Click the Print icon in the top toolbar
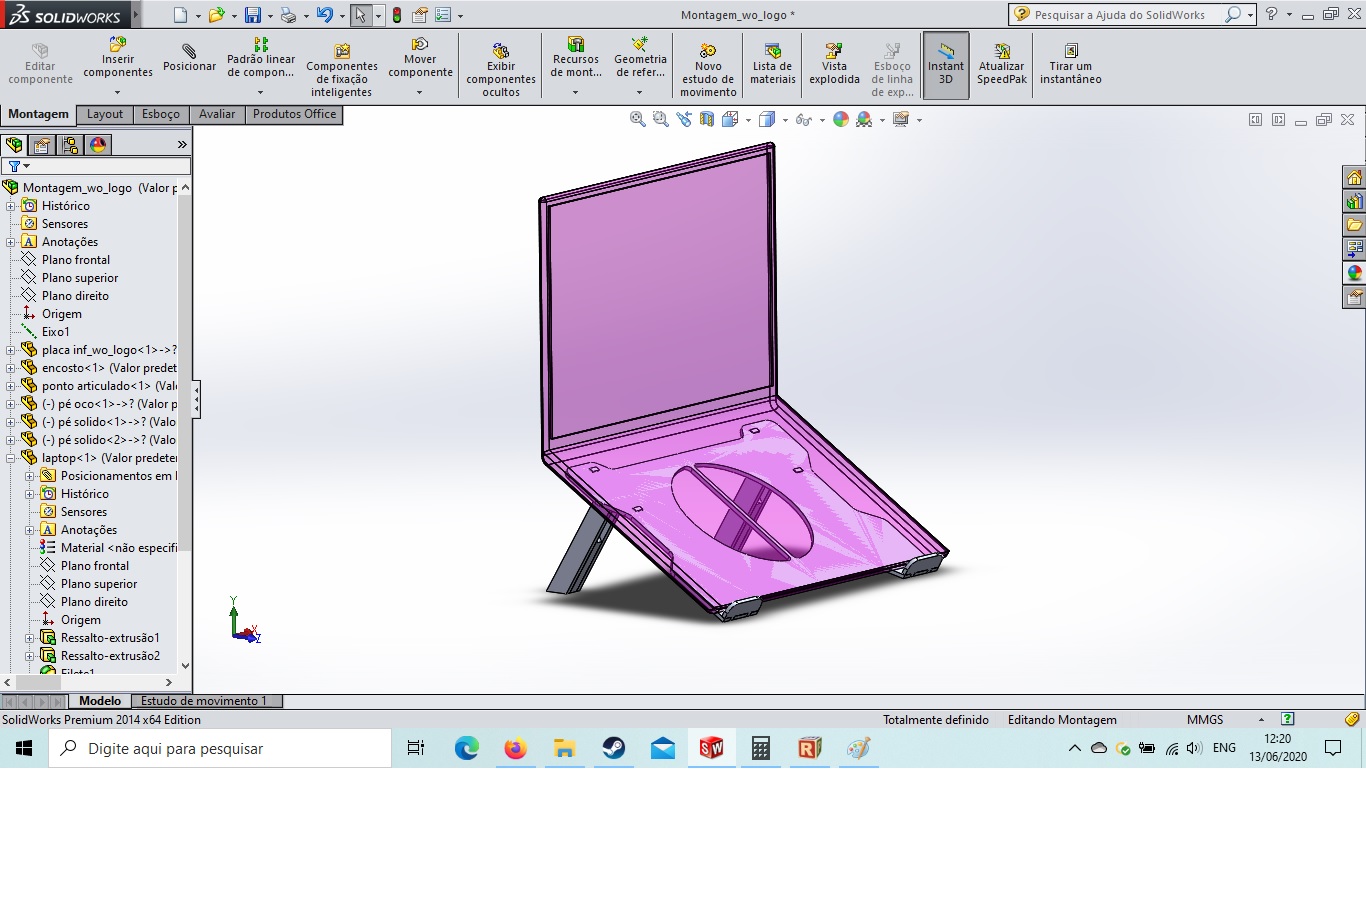This screenshot has width=1366, height=907. [x=288, y=15]
